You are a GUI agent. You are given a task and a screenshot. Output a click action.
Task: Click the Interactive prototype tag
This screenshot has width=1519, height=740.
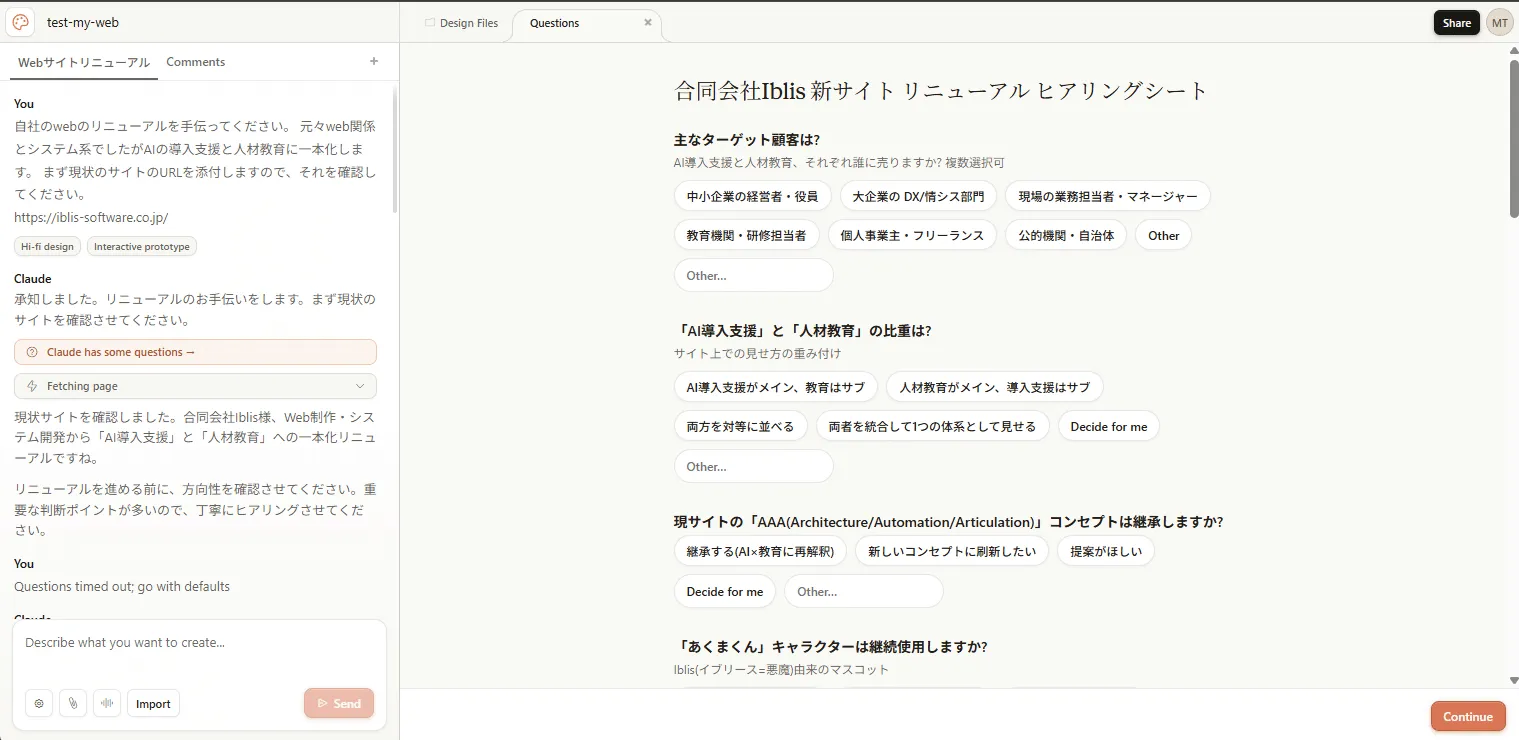pos(142,246)
